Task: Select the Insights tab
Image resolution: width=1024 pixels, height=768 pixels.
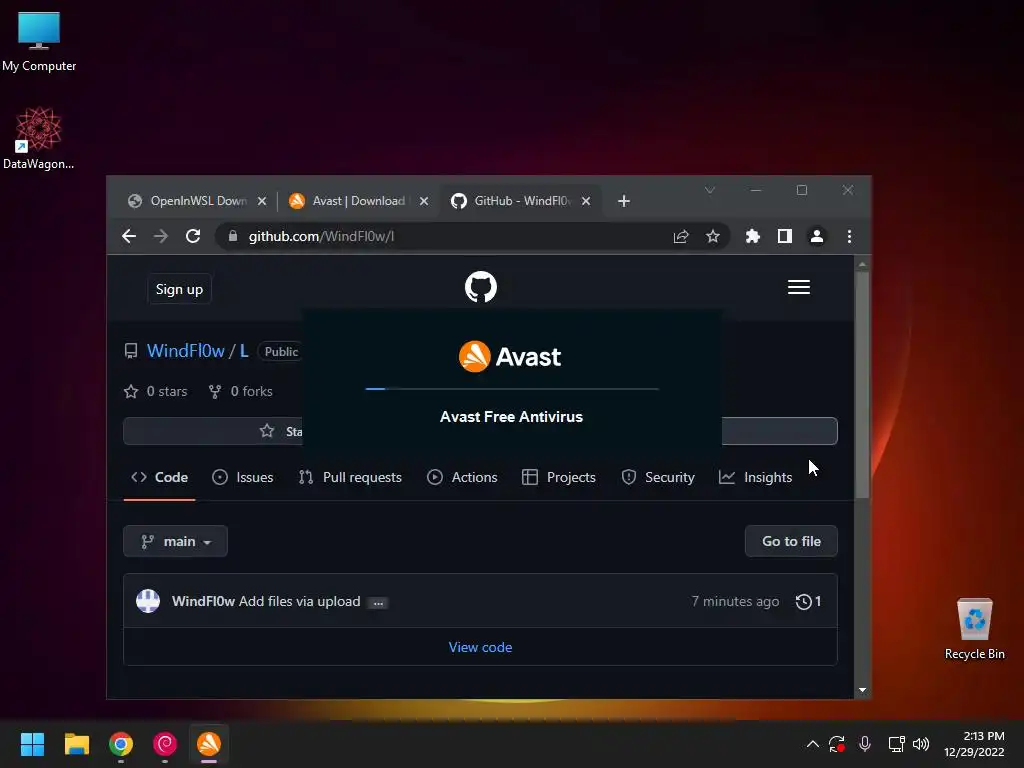Action: [756, 477]
